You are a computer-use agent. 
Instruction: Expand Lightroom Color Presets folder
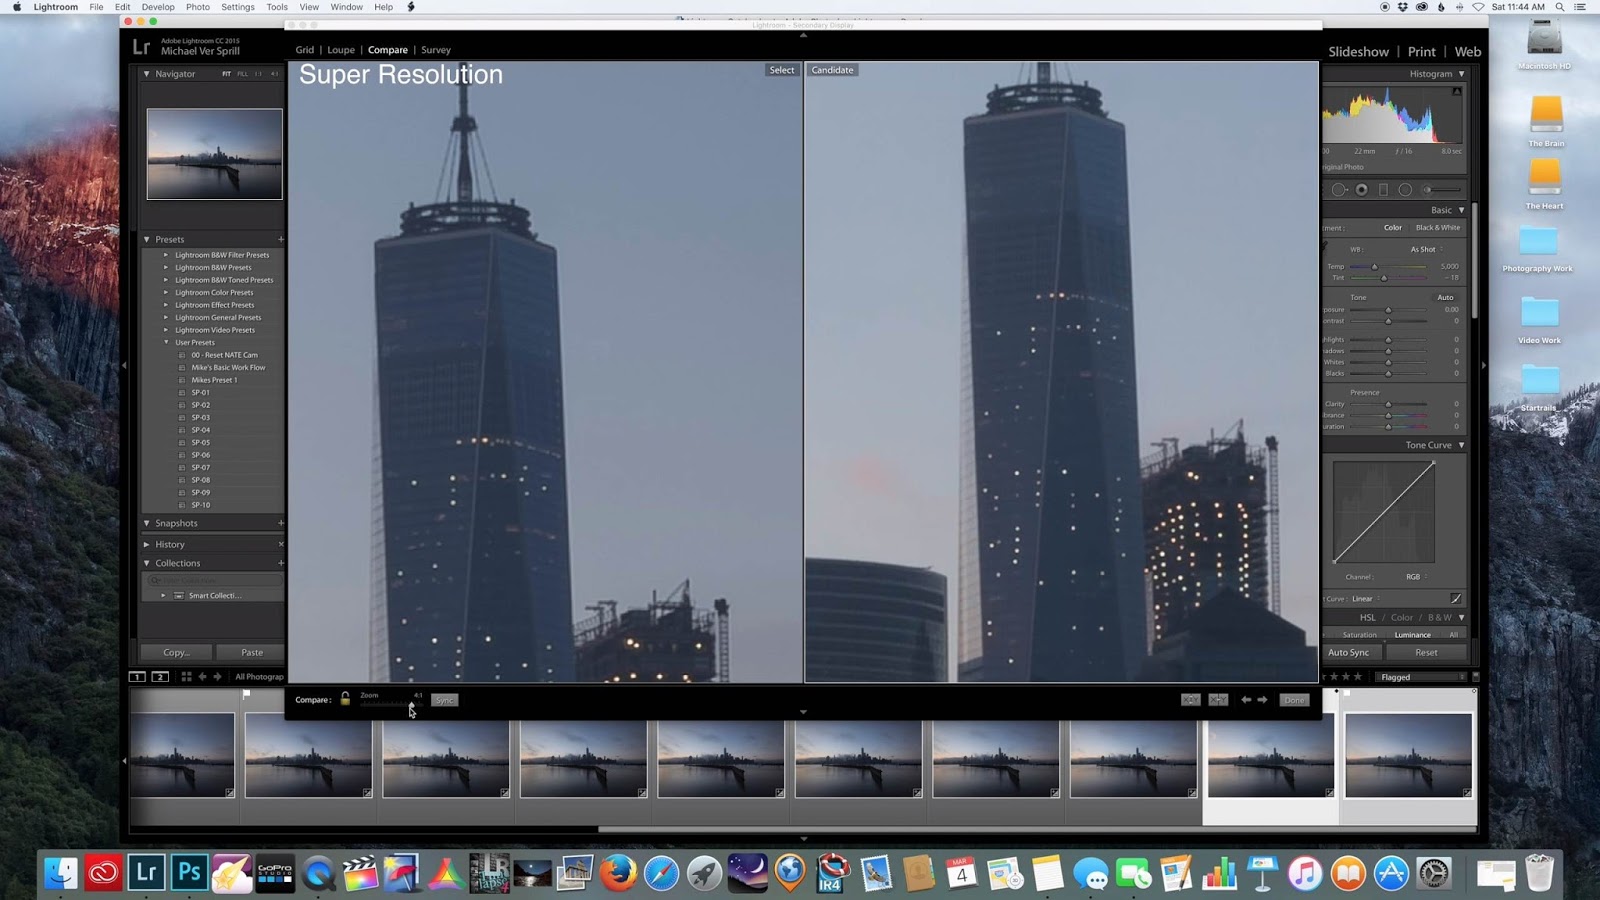[166, 292]
